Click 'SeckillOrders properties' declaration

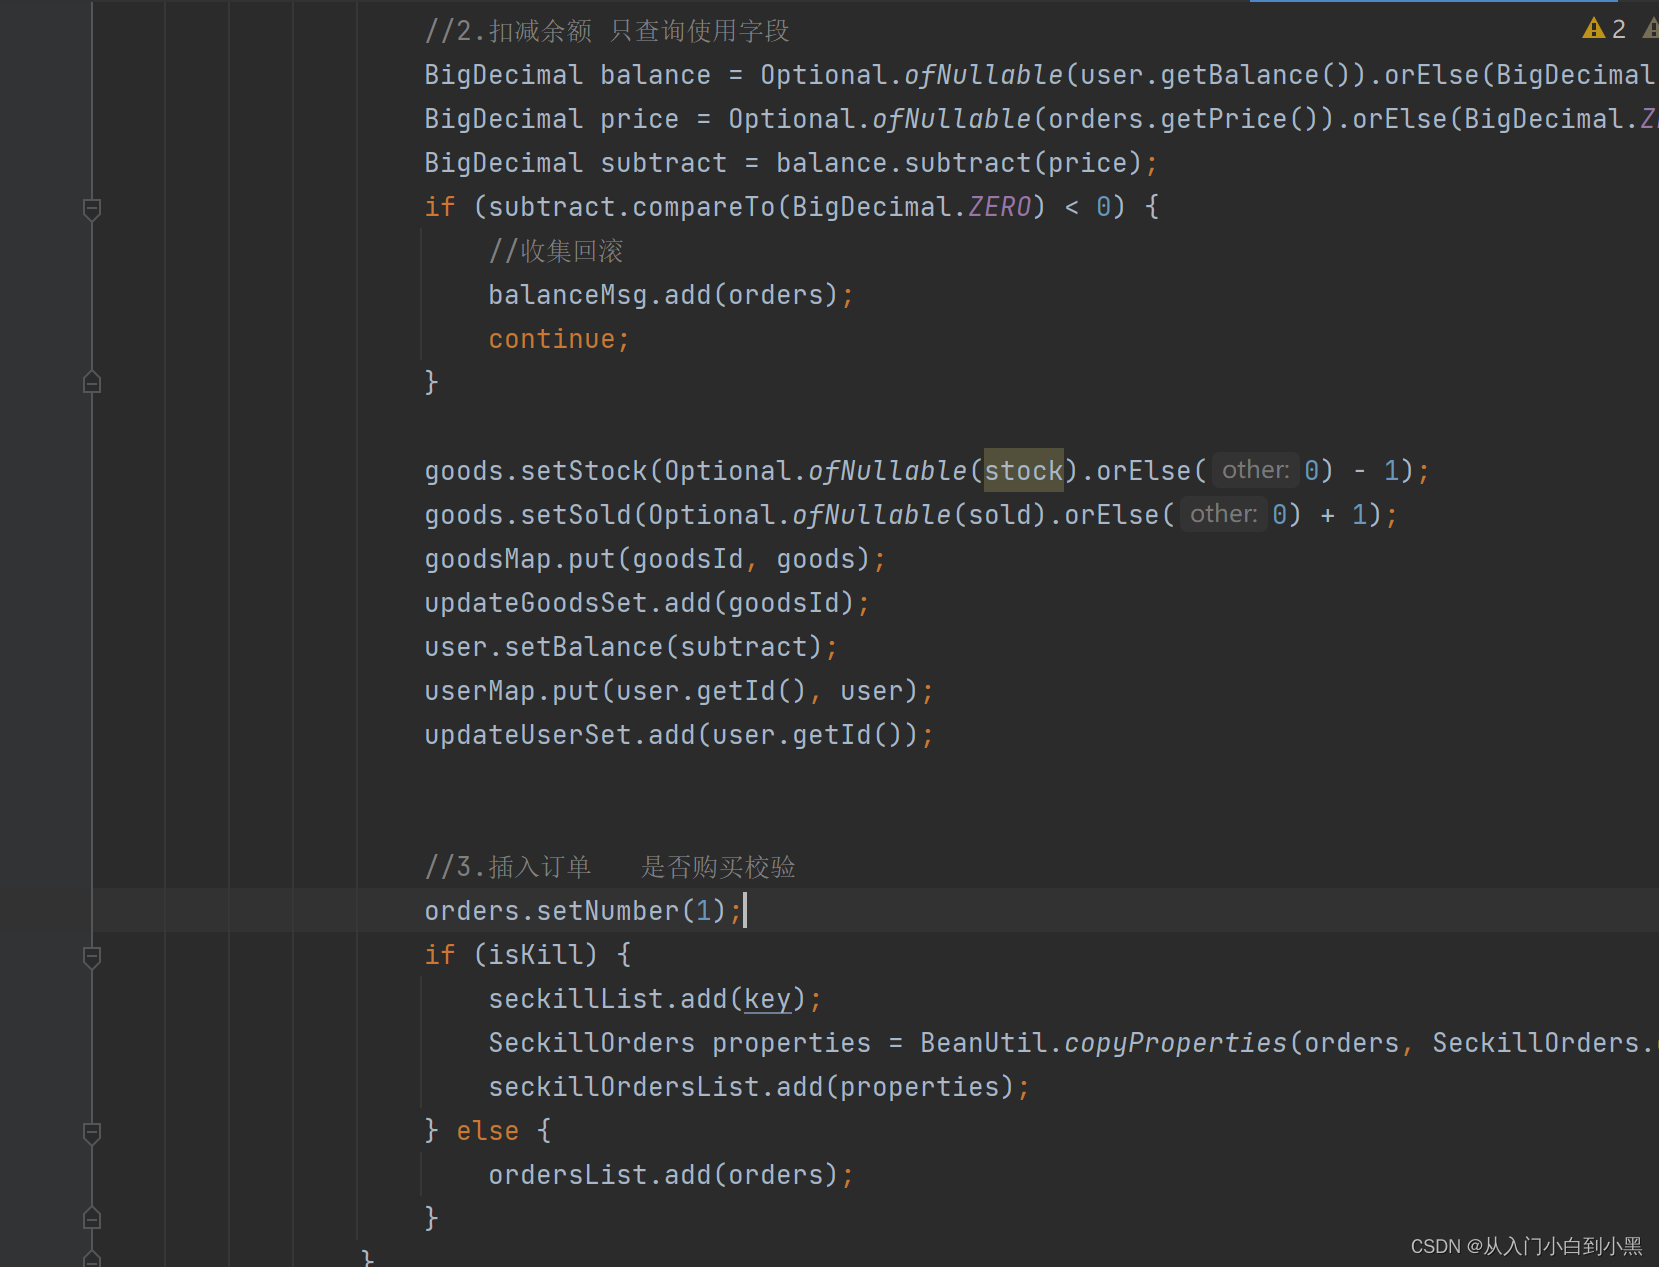coord(679,1043)
